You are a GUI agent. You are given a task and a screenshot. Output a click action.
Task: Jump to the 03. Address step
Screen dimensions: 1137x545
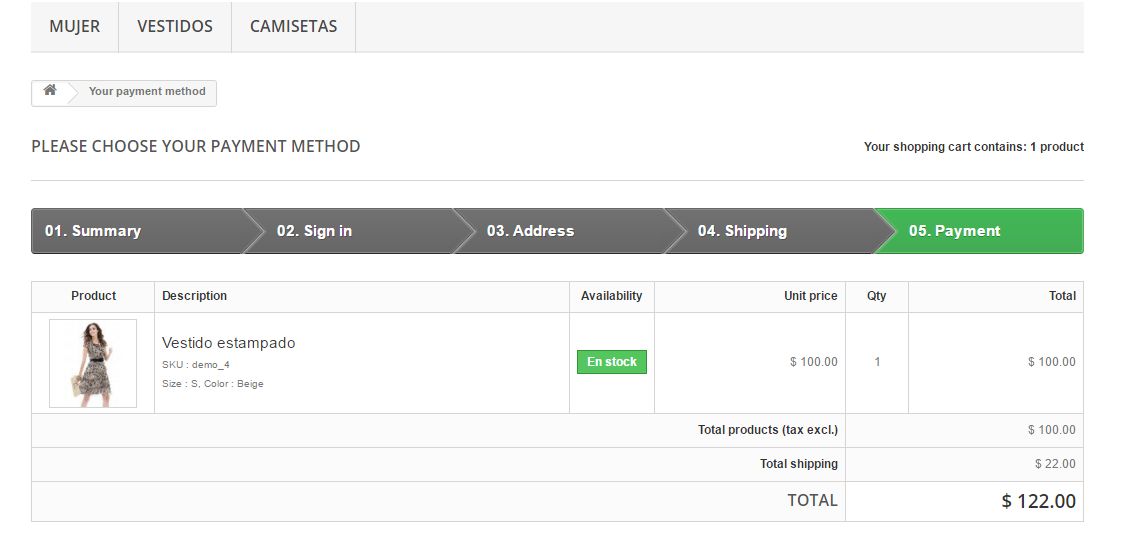coord(530,231)
